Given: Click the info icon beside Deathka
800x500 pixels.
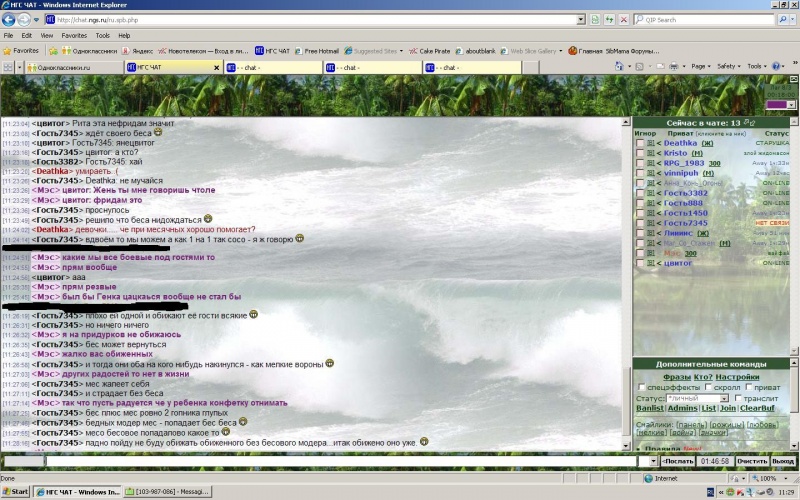Looking at the screenshot, I should click(x=650, y=143).
